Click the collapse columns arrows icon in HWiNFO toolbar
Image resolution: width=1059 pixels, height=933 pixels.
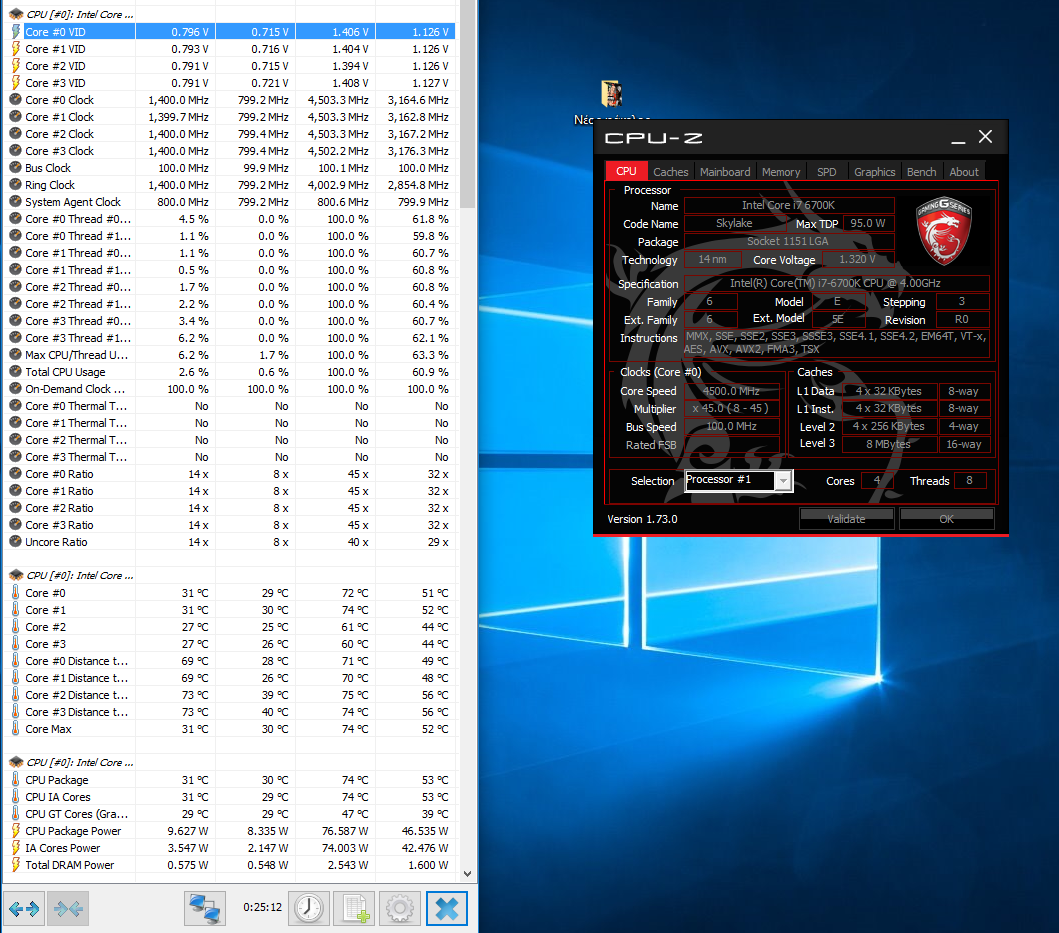point(68,909)
